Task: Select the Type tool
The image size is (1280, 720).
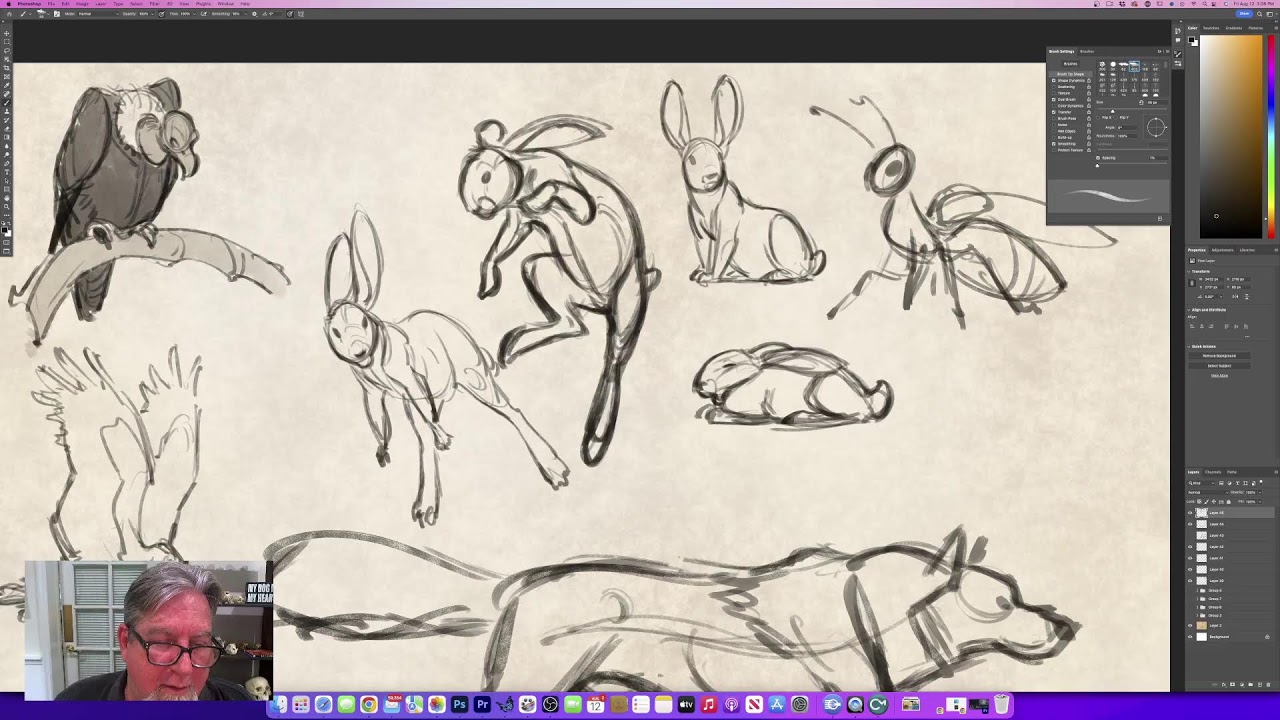Action: click(6, 171)
